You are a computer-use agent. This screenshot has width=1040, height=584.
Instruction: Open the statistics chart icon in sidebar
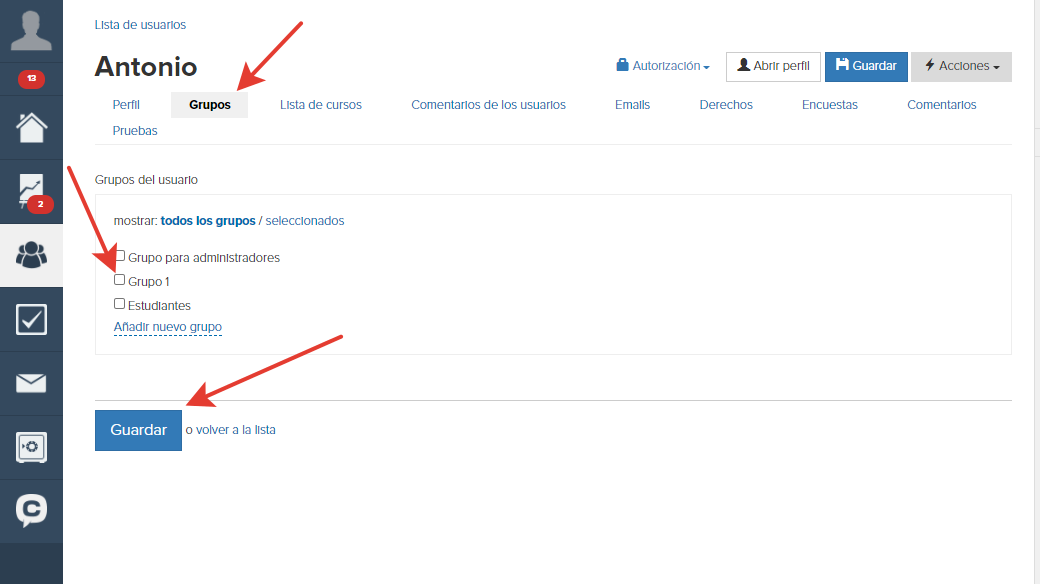(31, 191)
